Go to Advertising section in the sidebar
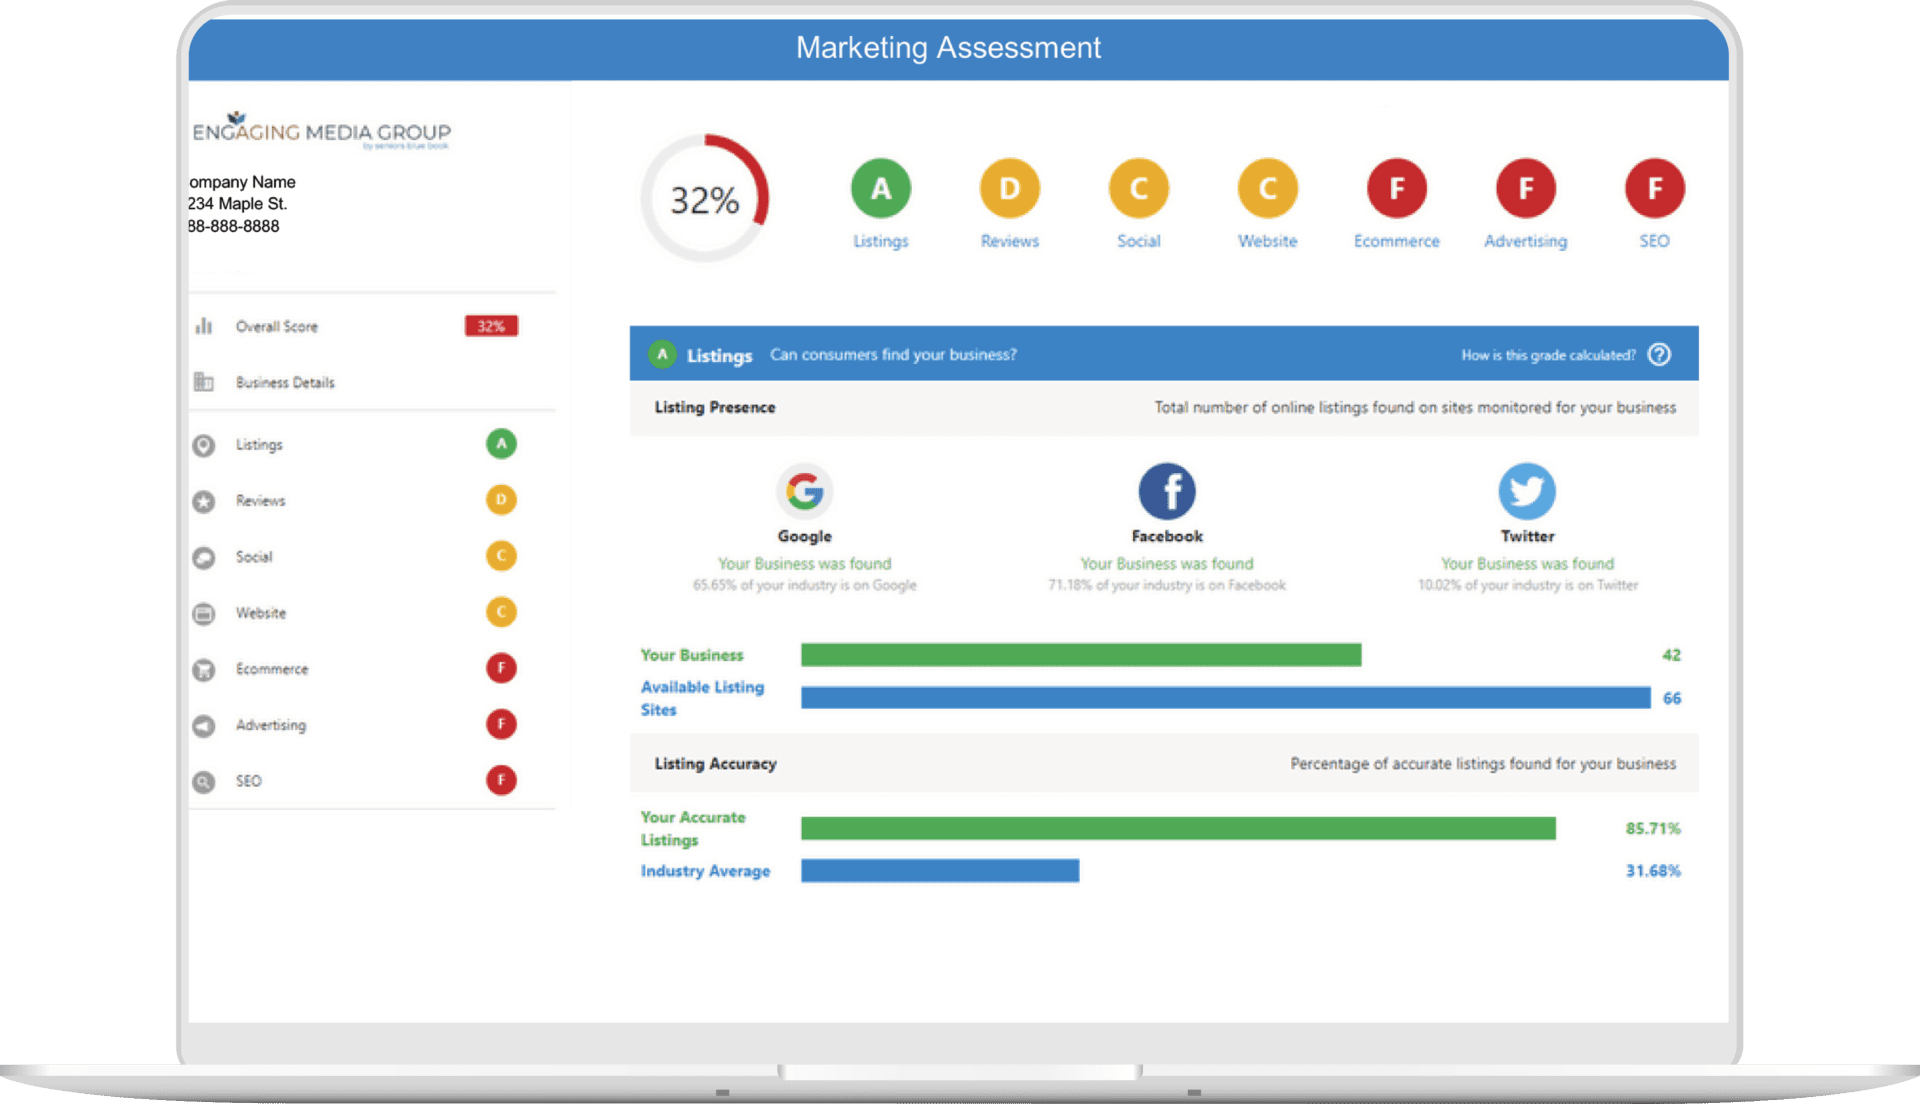Image resolution: width=1920 pixels, height=1104 pixels. click(x=270, y=725)
